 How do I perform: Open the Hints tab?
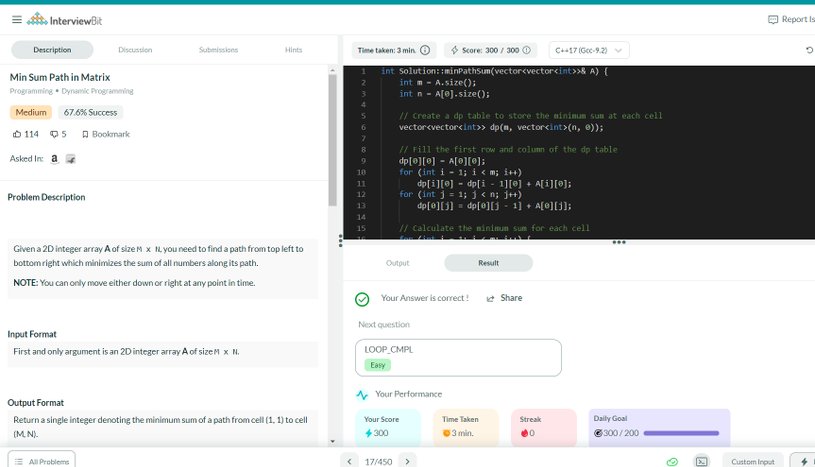(x=293, y=50)
